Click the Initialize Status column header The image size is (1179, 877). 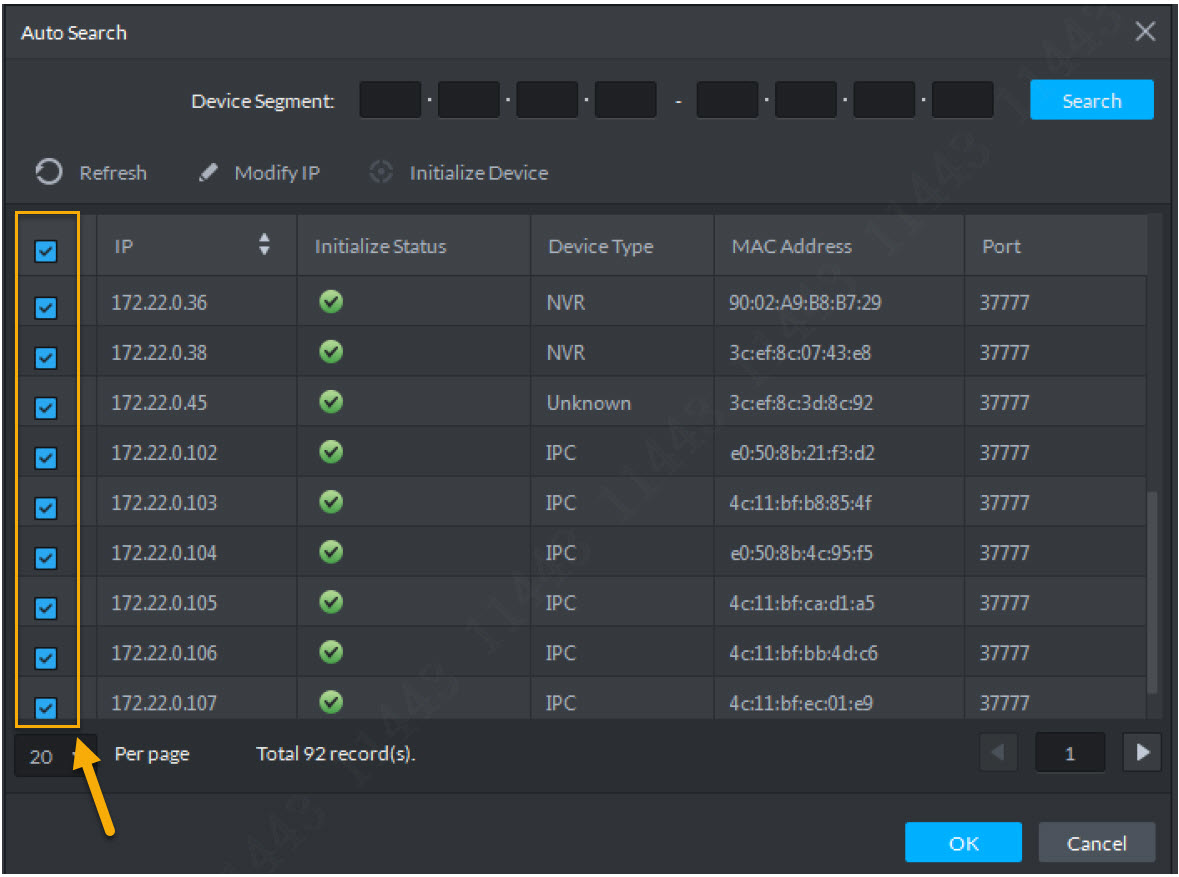point(414,245)
